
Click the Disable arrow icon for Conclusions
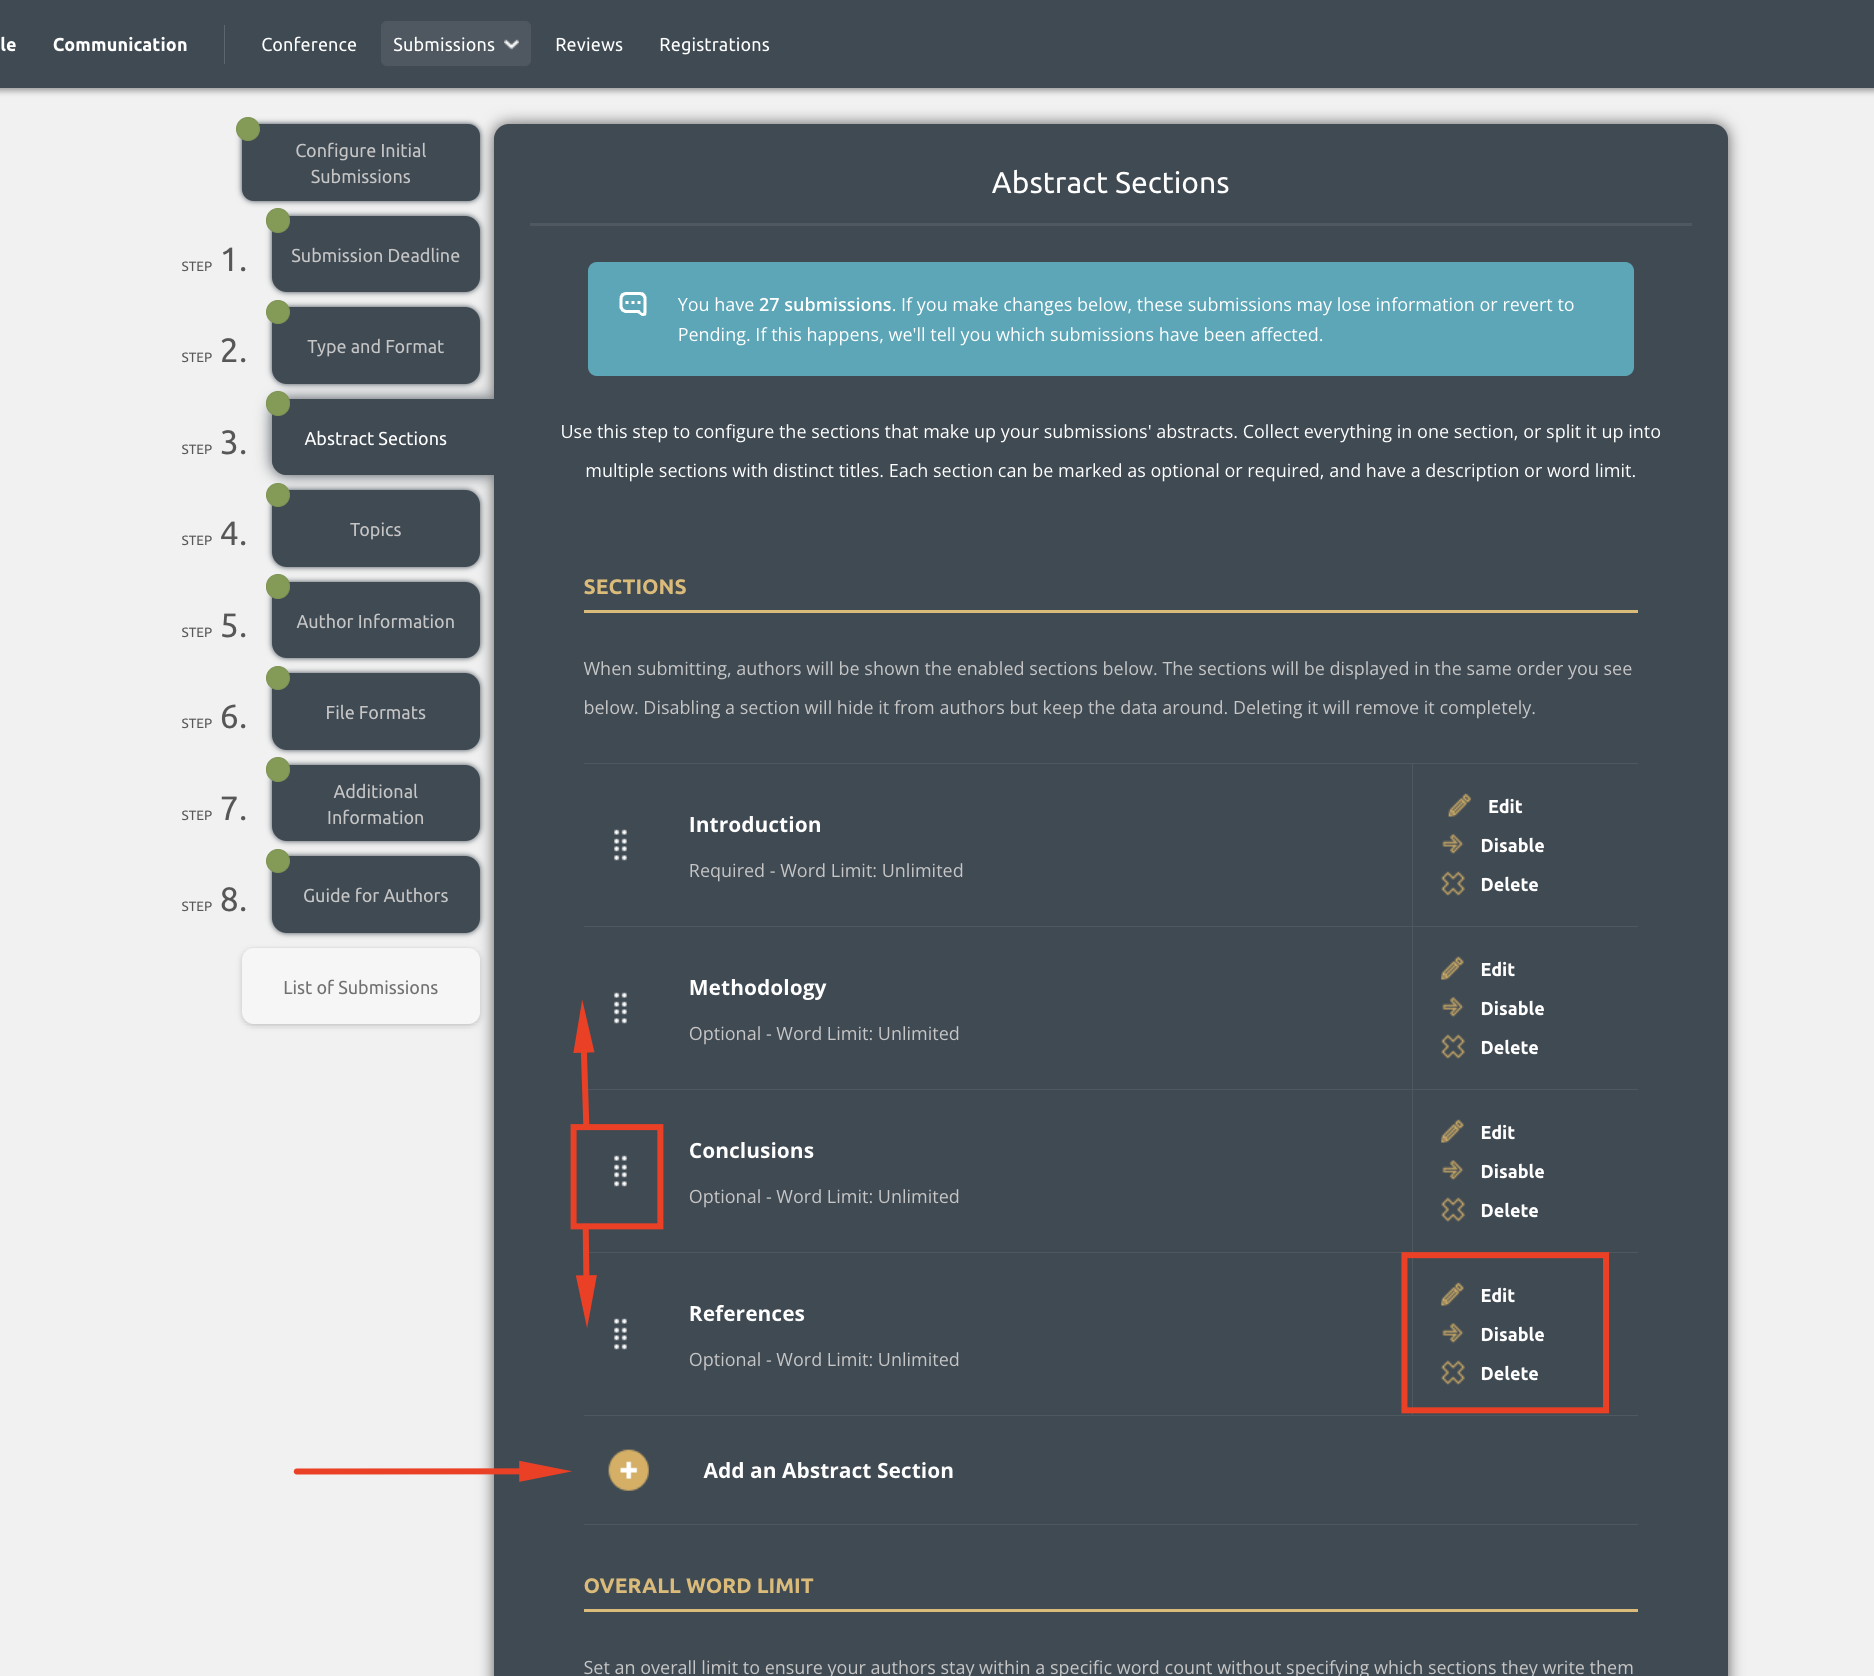point(1452,1171)
